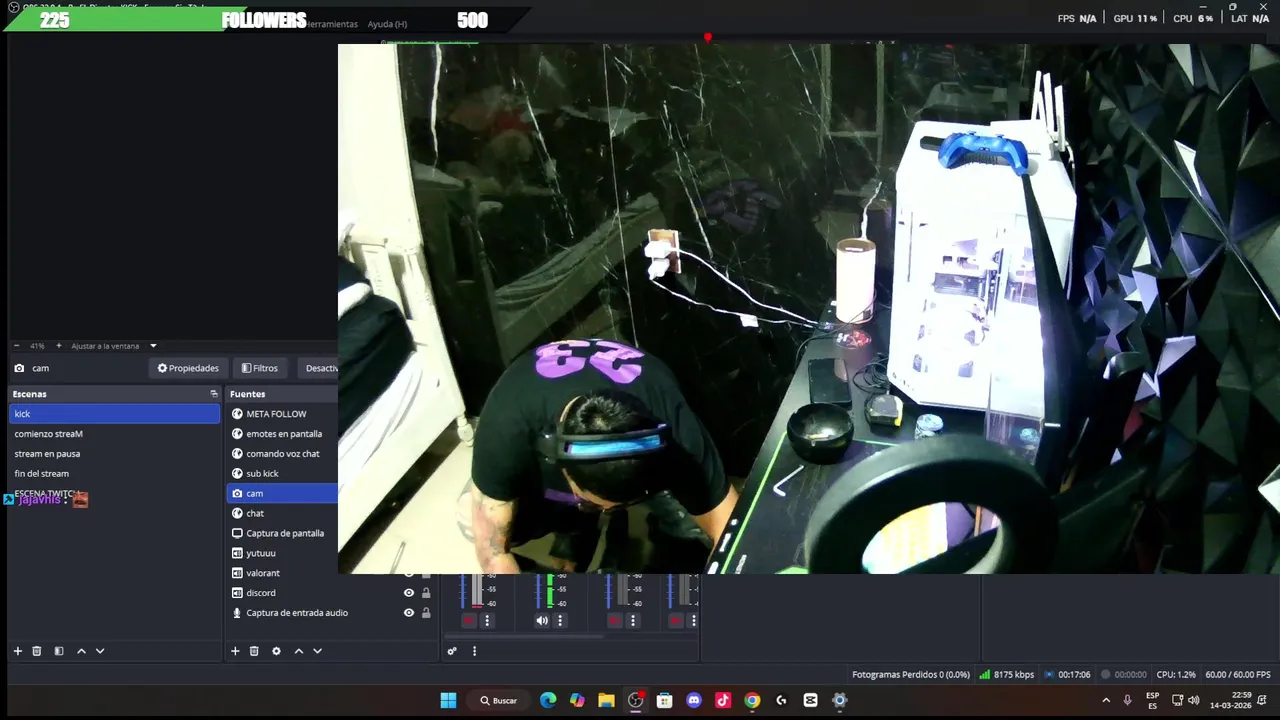The width and height of the screenshot is (1280, 720).
Task: Zoom out the preview with minus button
Action: [x=16, y=346]
